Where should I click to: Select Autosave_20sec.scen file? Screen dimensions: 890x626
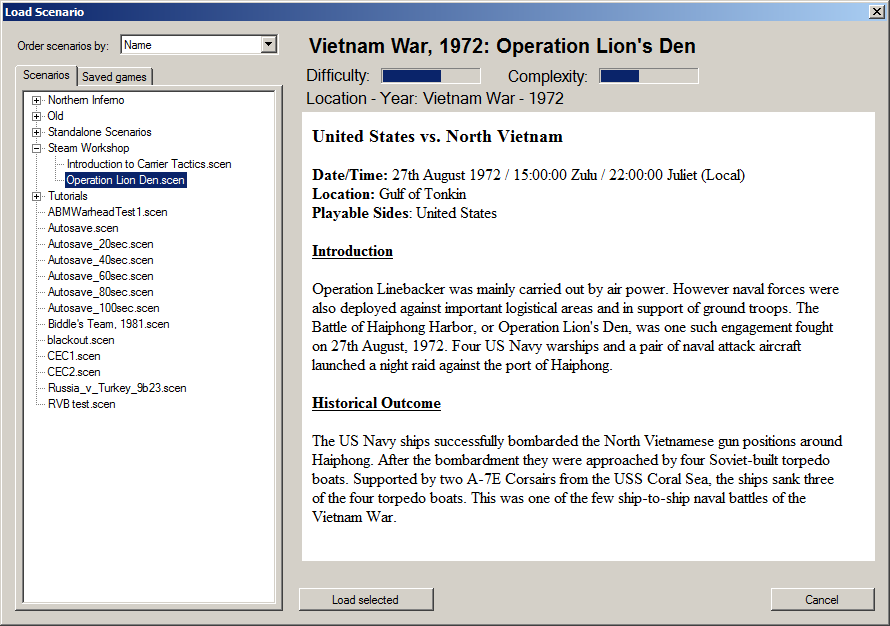pyautogui.click(x=100, y=244)
